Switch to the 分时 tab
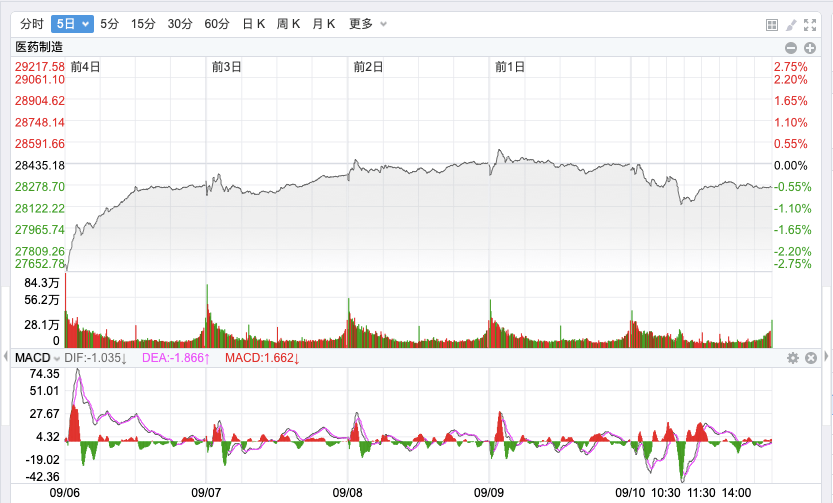 click(x=32, y=23)
